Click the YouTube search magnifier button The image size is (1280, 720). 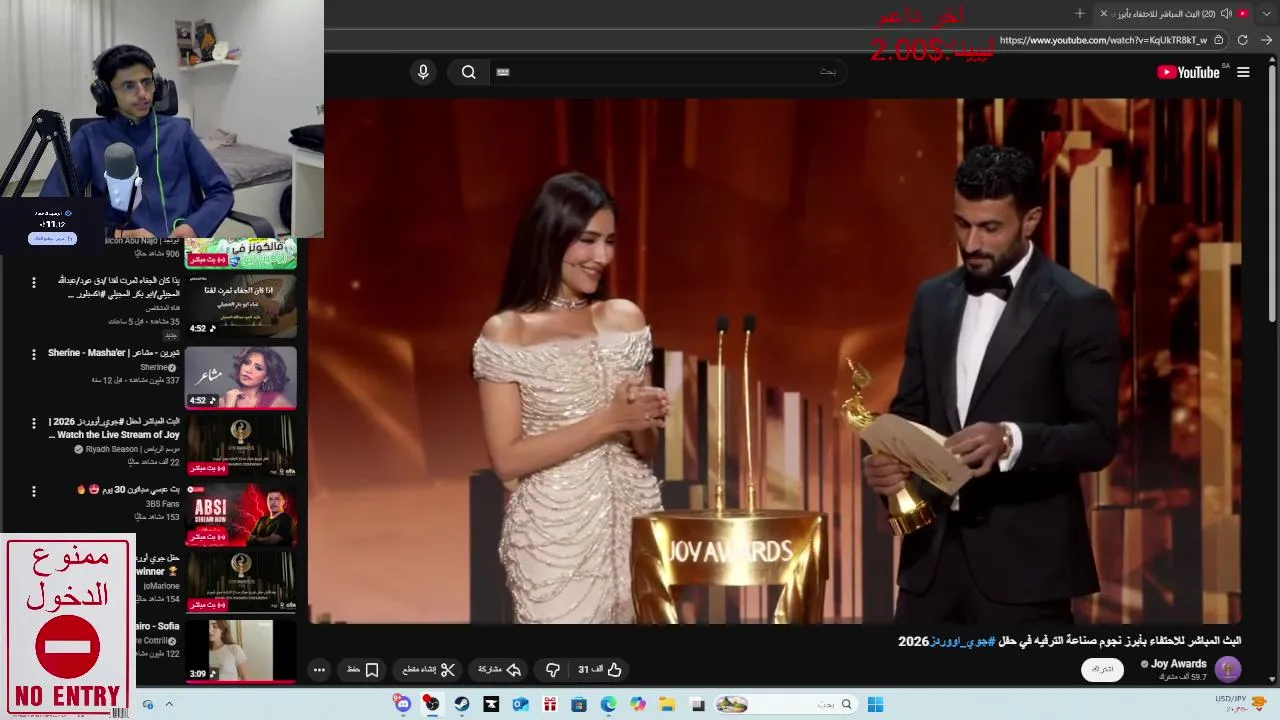pos(469,72)
